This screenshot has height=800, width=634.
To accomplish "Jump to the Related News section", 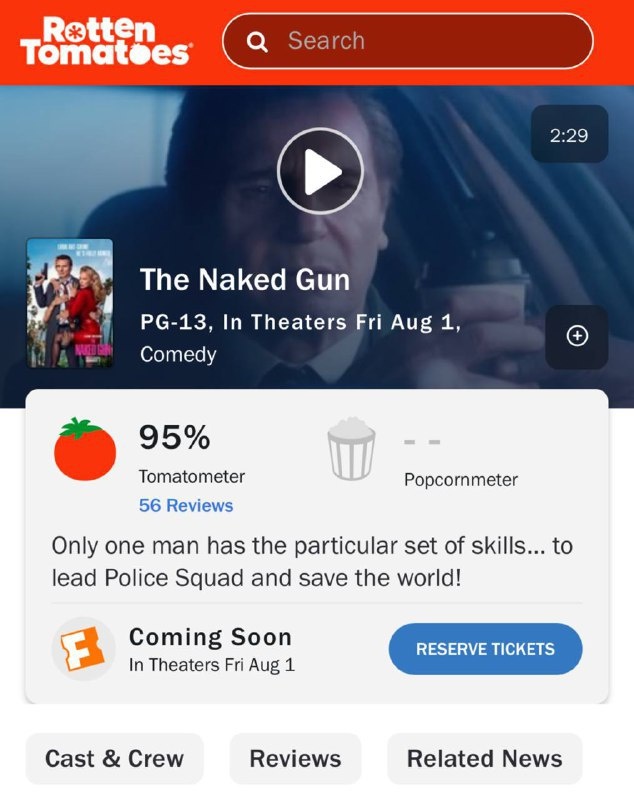I will coord(485,758).
